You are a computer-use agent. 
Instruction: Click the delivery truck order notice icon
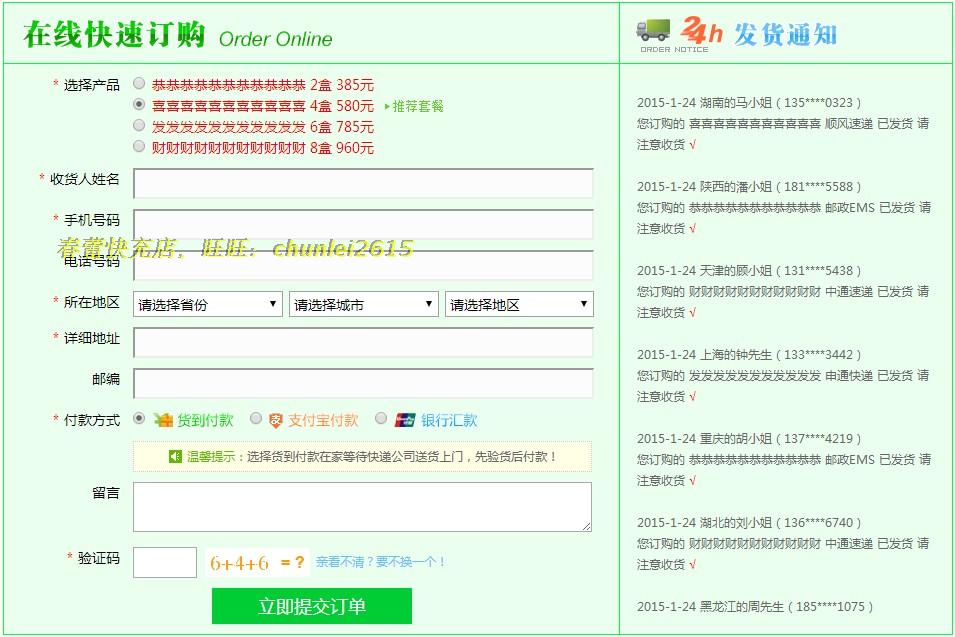point(654,30)
